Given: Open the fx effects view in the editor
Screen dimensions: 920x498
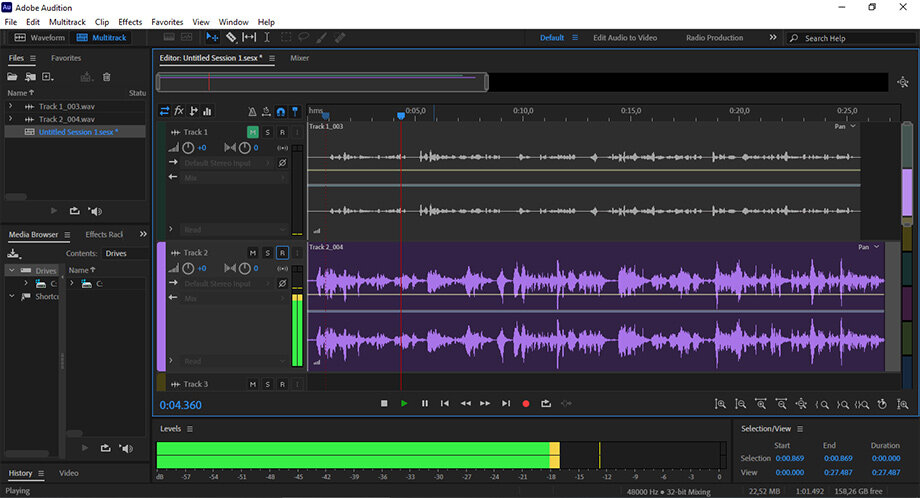Looking at the screenshot, I should point(179,111).
